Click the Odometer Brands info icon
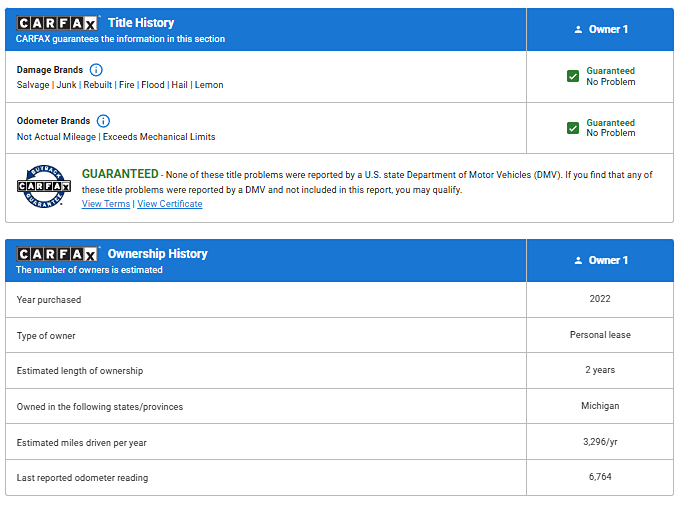 click(x=103, y=121)
